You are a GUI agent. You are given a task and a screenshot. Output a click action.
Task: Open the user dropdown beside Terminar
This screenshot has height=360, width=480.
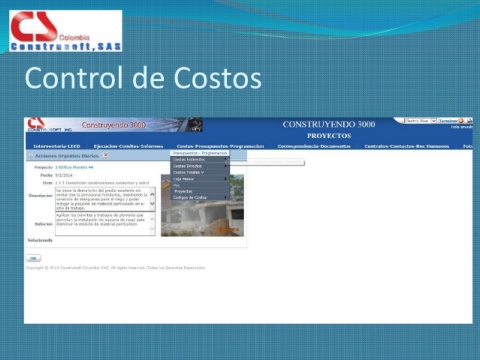tap(434, 121)
